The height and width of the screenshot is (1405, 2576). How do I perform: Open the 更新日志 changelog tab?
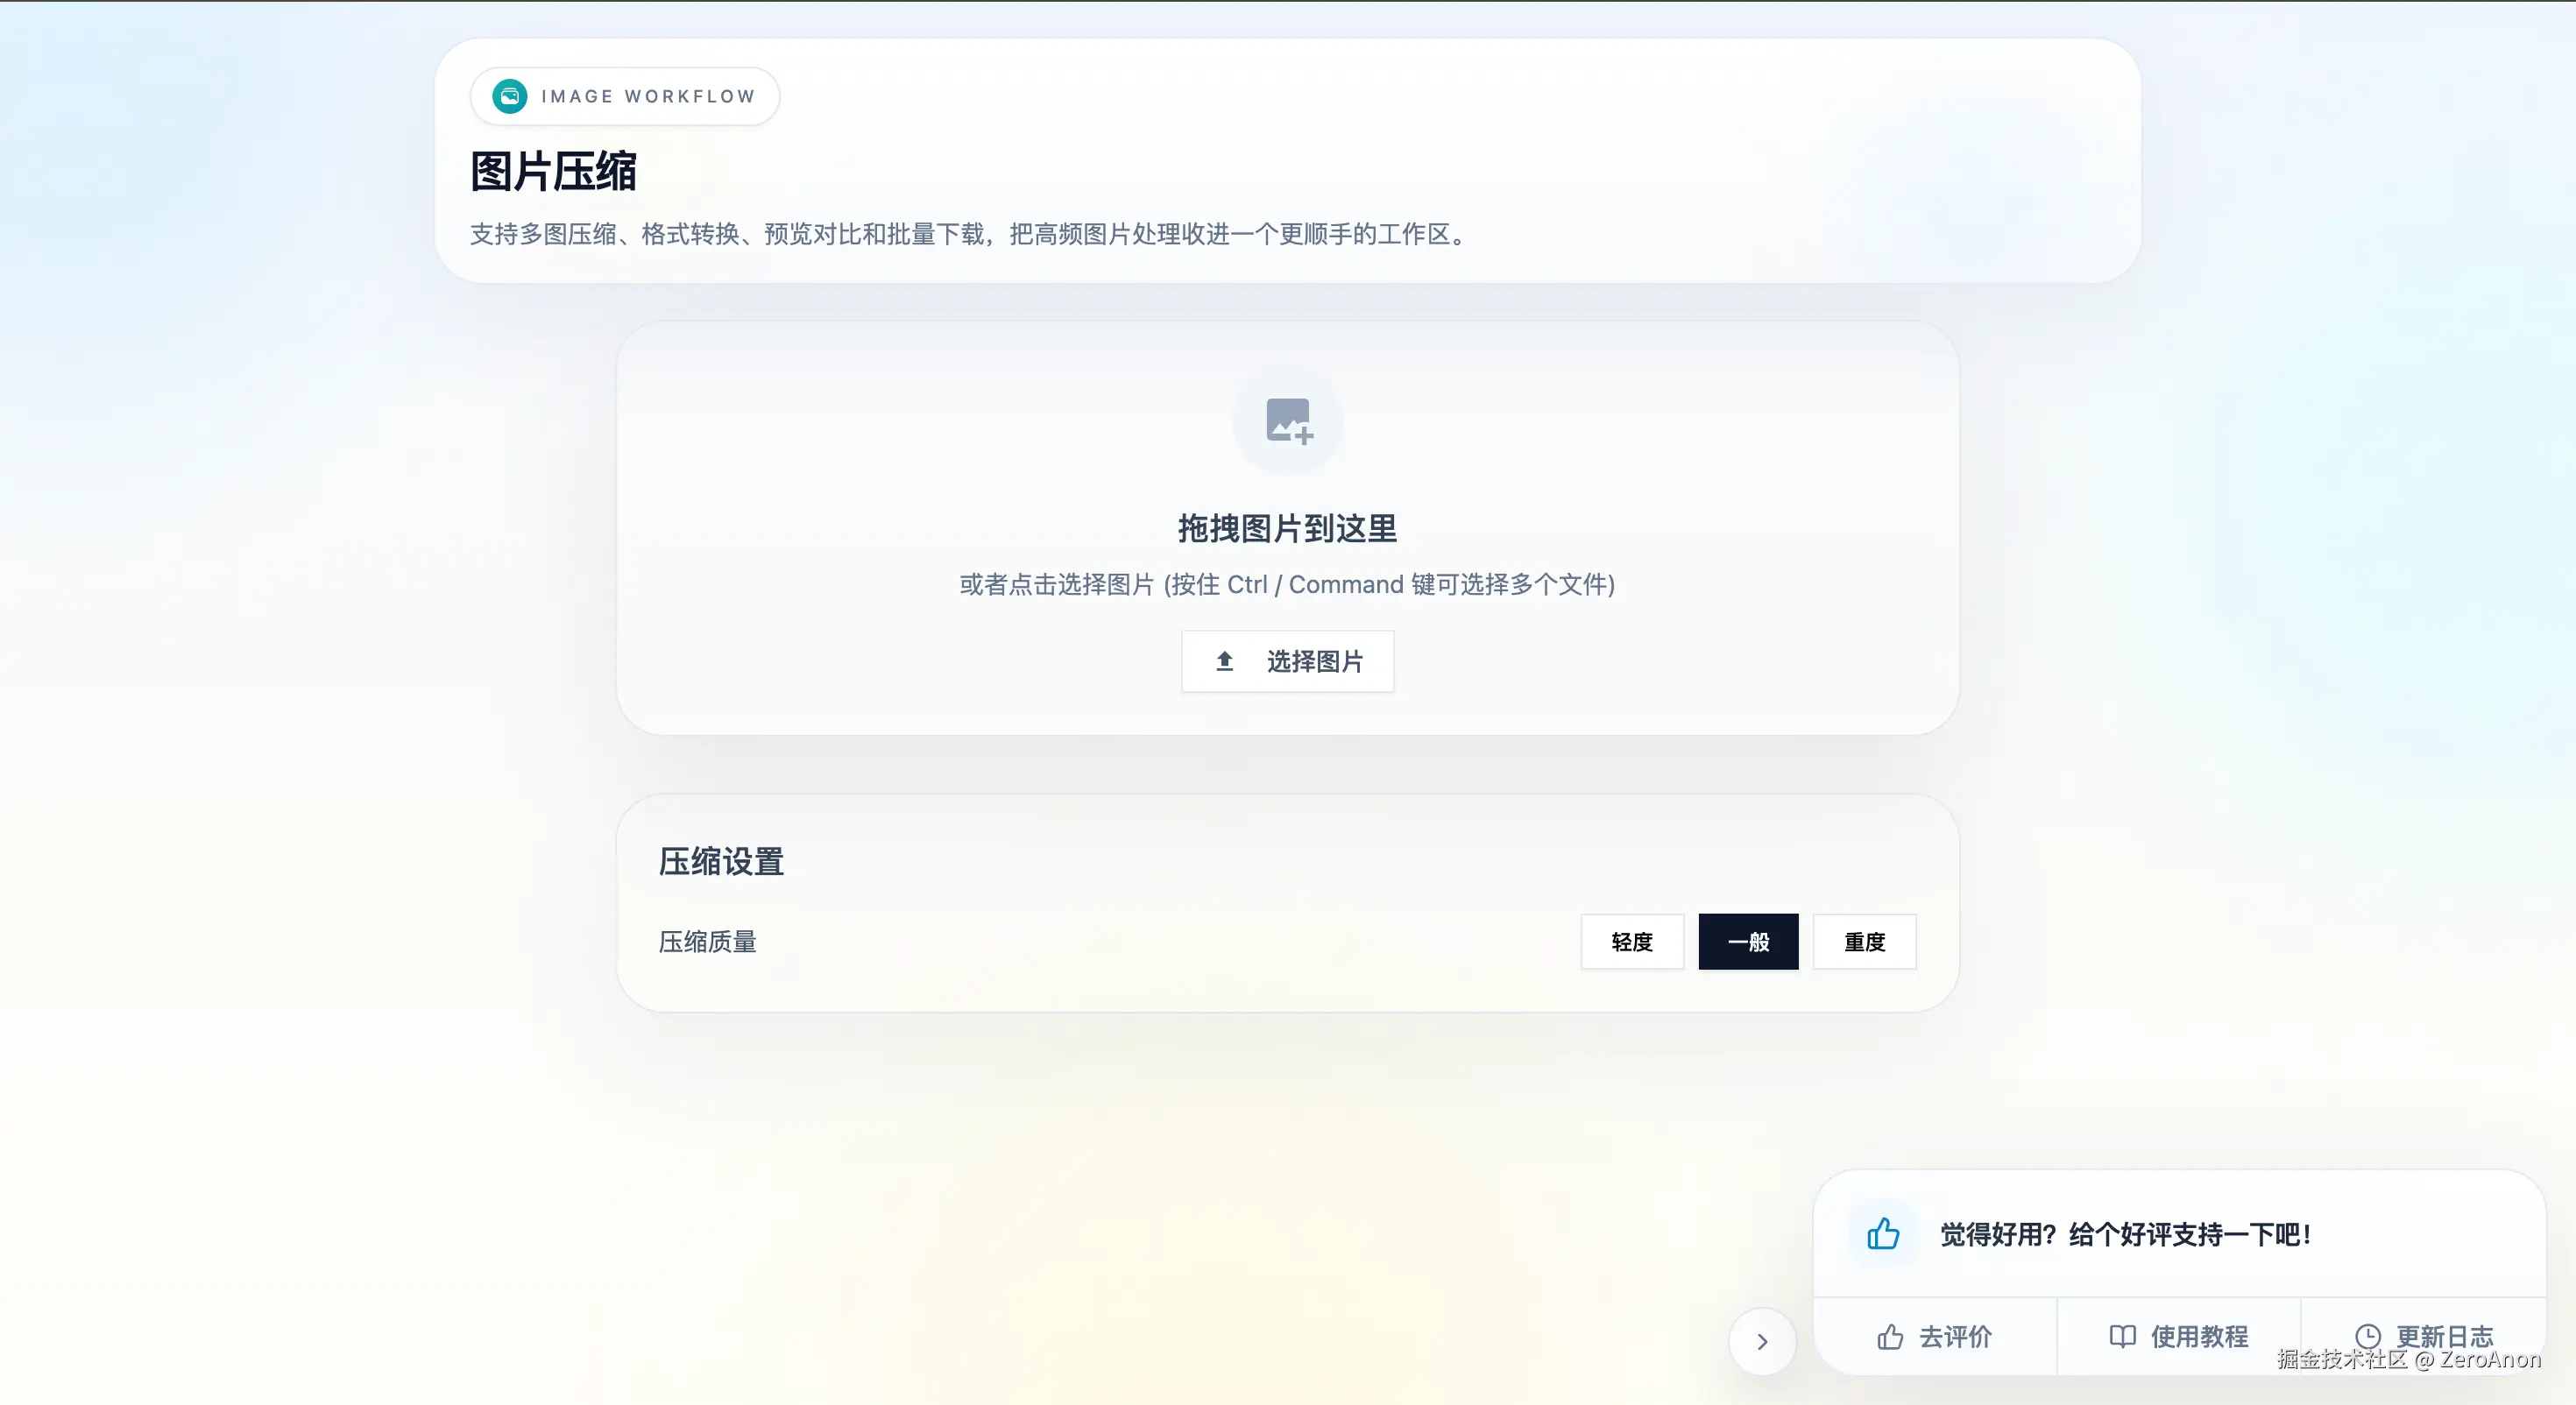[x=2443, y=1335]
